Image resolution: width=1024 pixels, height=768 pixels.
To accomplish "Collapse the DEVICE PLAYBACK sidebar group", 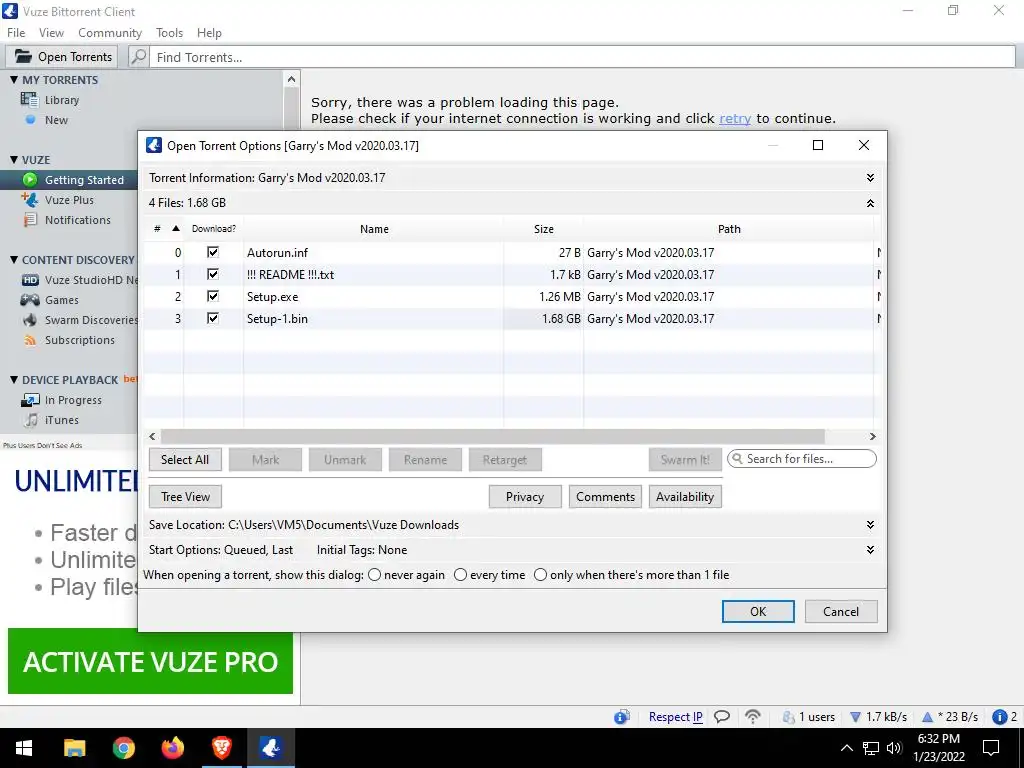I will pyautogui.click(x=14, y=379).
